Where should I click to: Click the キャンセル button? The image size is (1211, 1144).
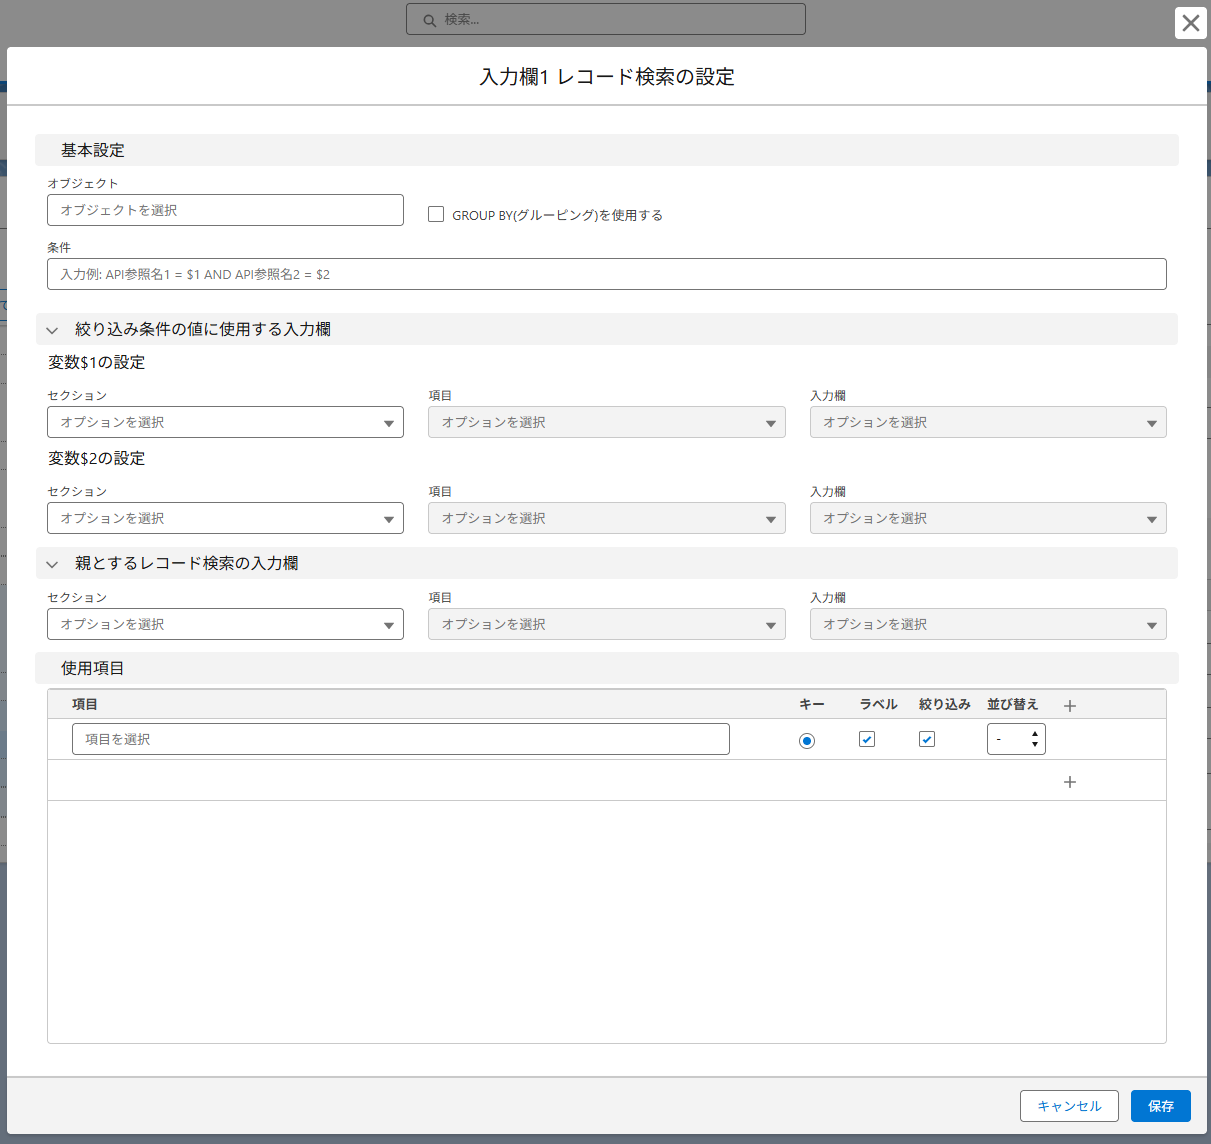coord(1069,1106)
